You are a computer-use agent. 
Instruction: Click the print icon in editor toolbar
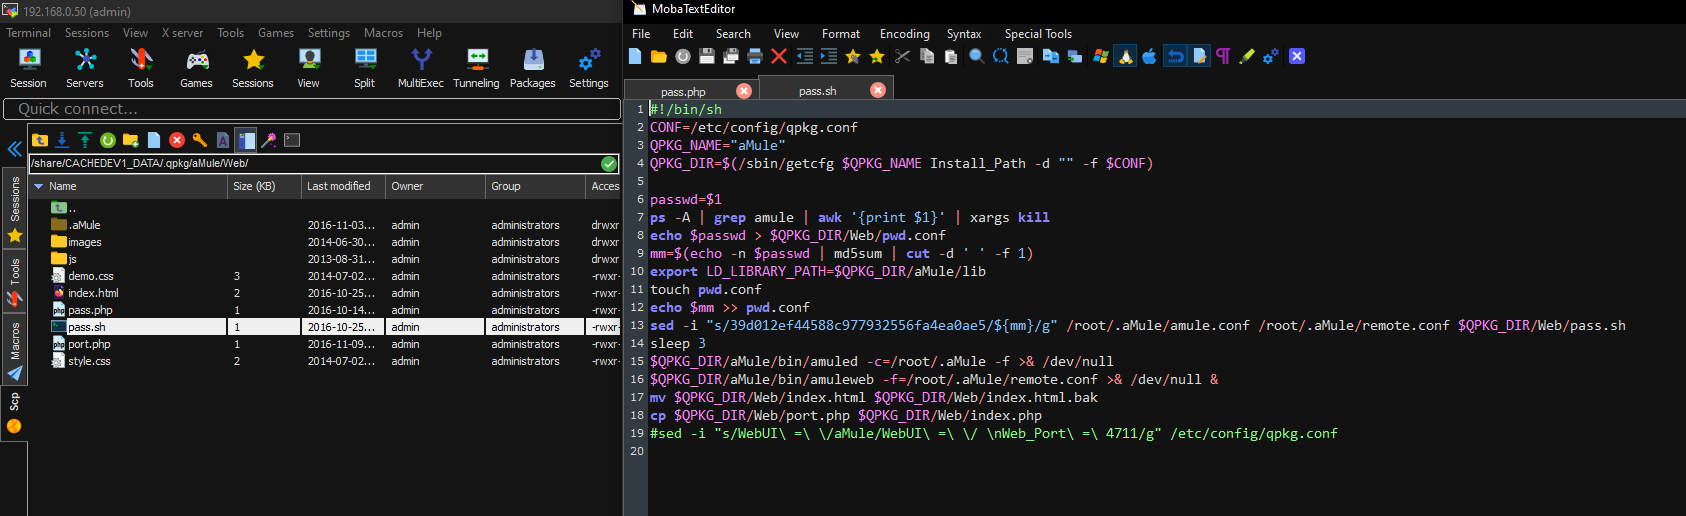tap(755, 57)
